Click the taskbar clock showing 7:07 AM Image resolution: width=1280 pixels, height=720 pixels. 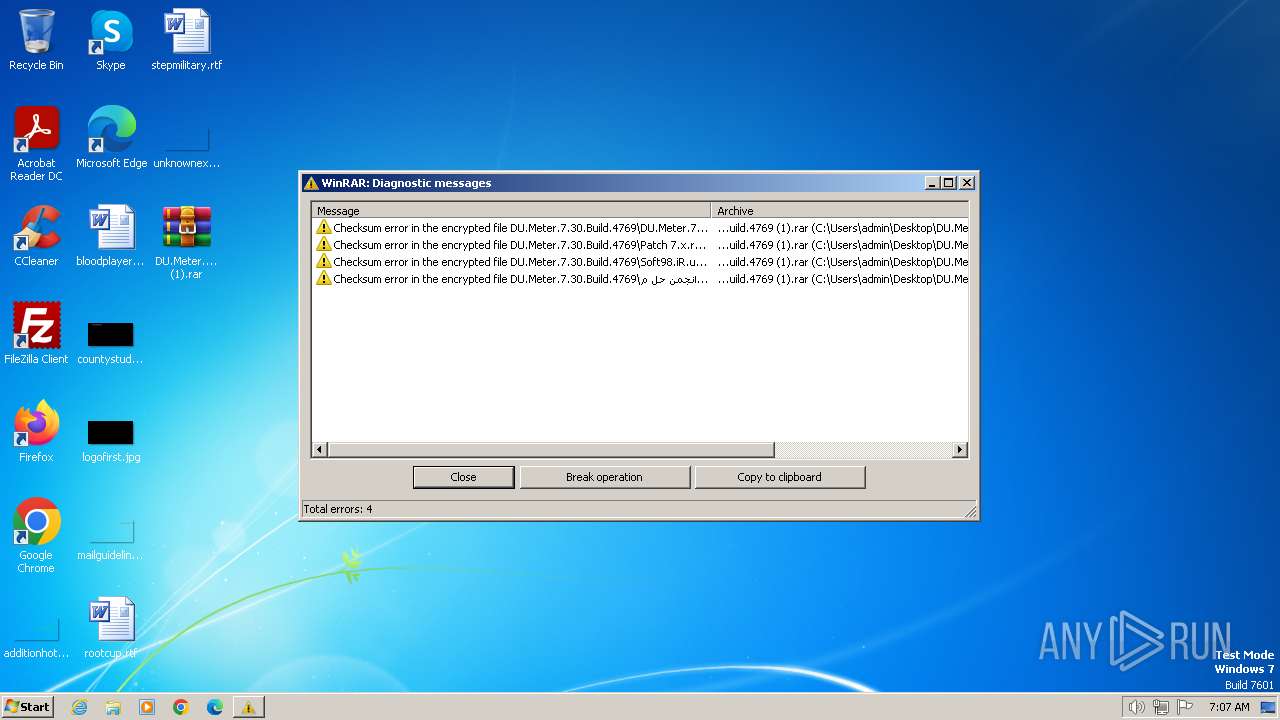click(1229, 707)
